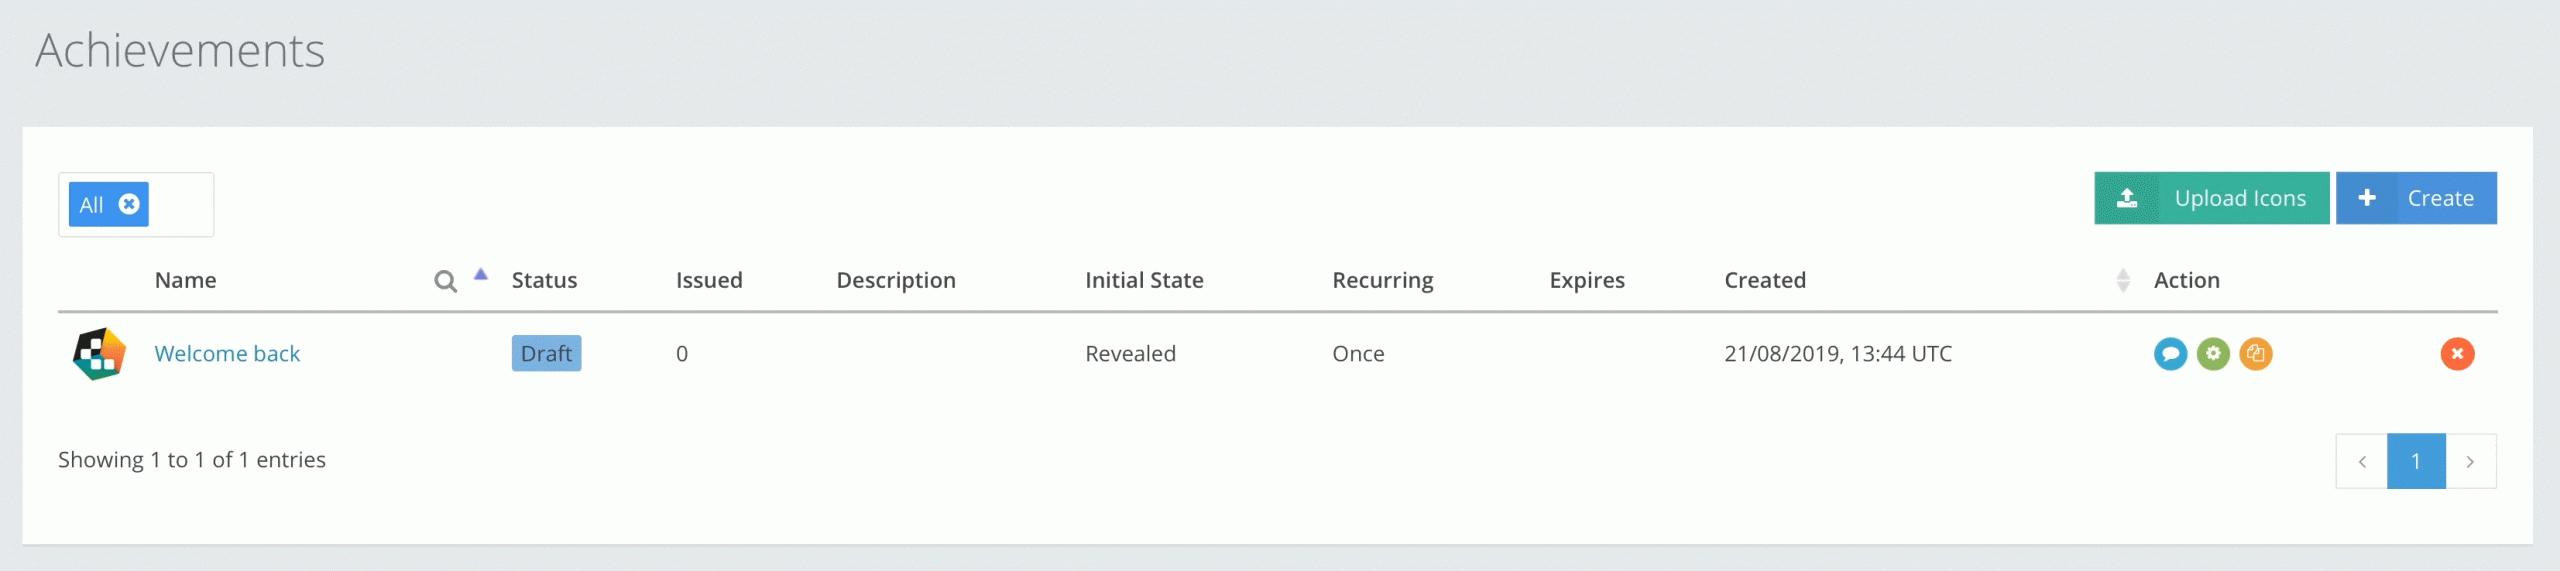Viewport: 2560px width, 571px height.
Task: Go to the next page
Action: click(2470, 461)
